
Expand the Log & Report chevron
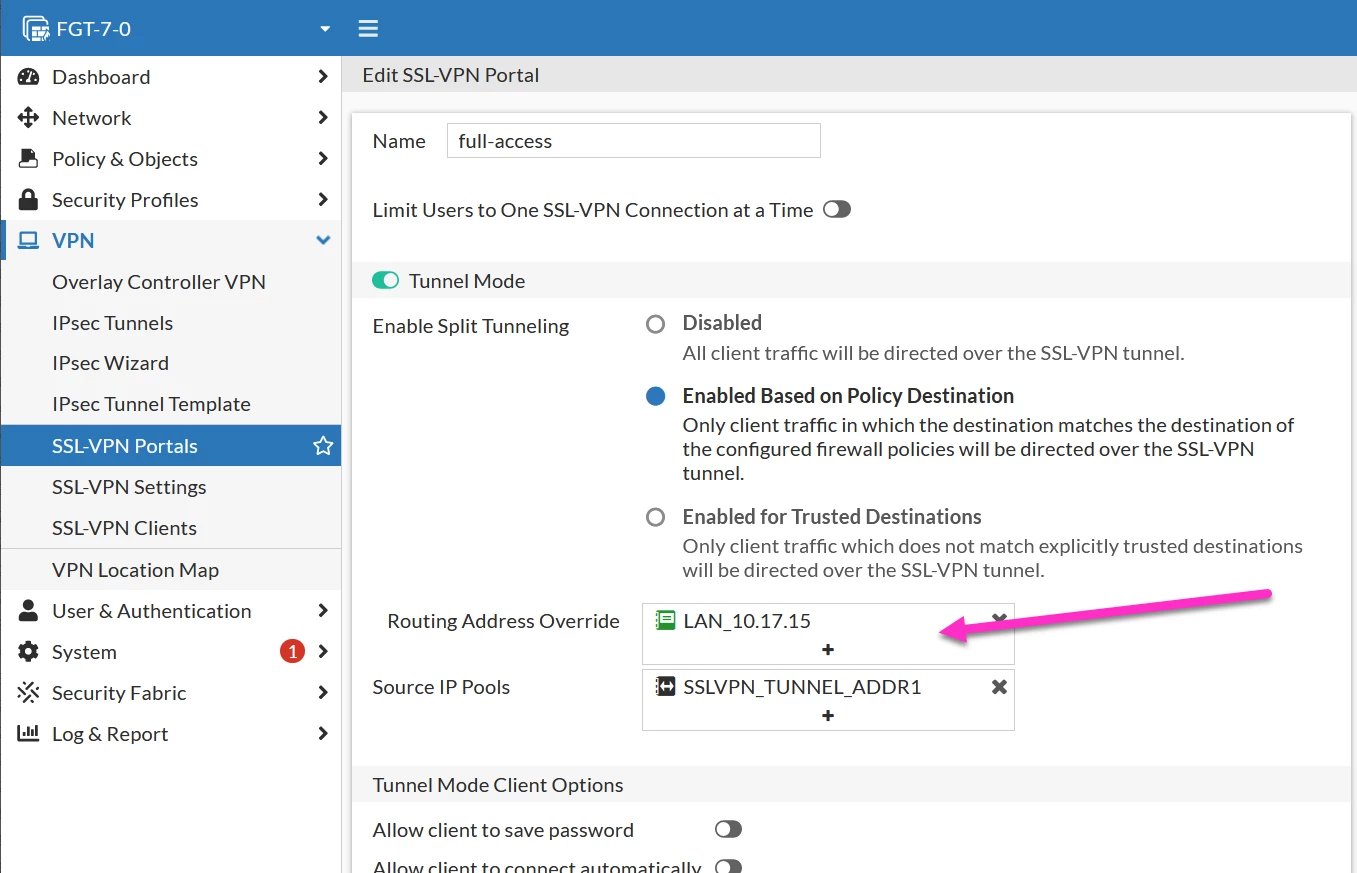point(322,734)
